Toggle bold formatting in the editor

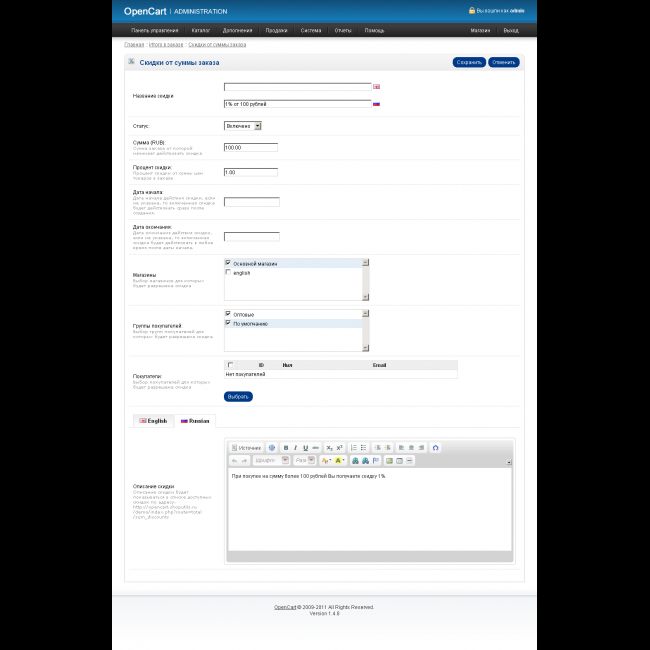[x=285, y=447]
